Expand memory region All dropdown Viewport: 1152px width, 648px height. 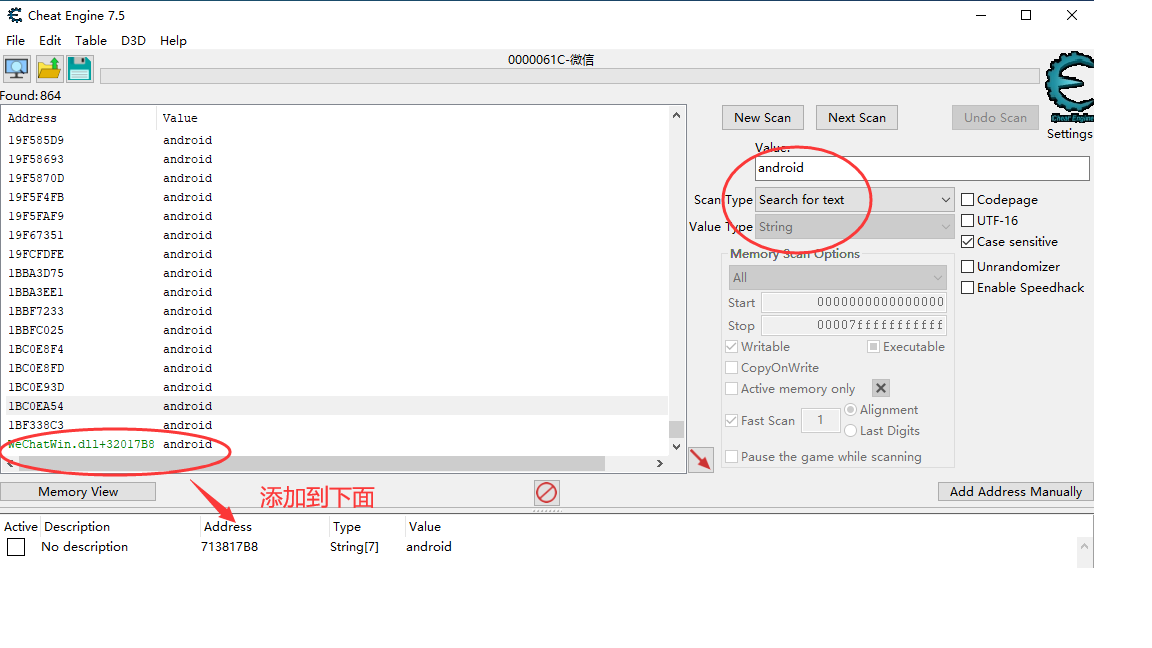pos(838,277)
